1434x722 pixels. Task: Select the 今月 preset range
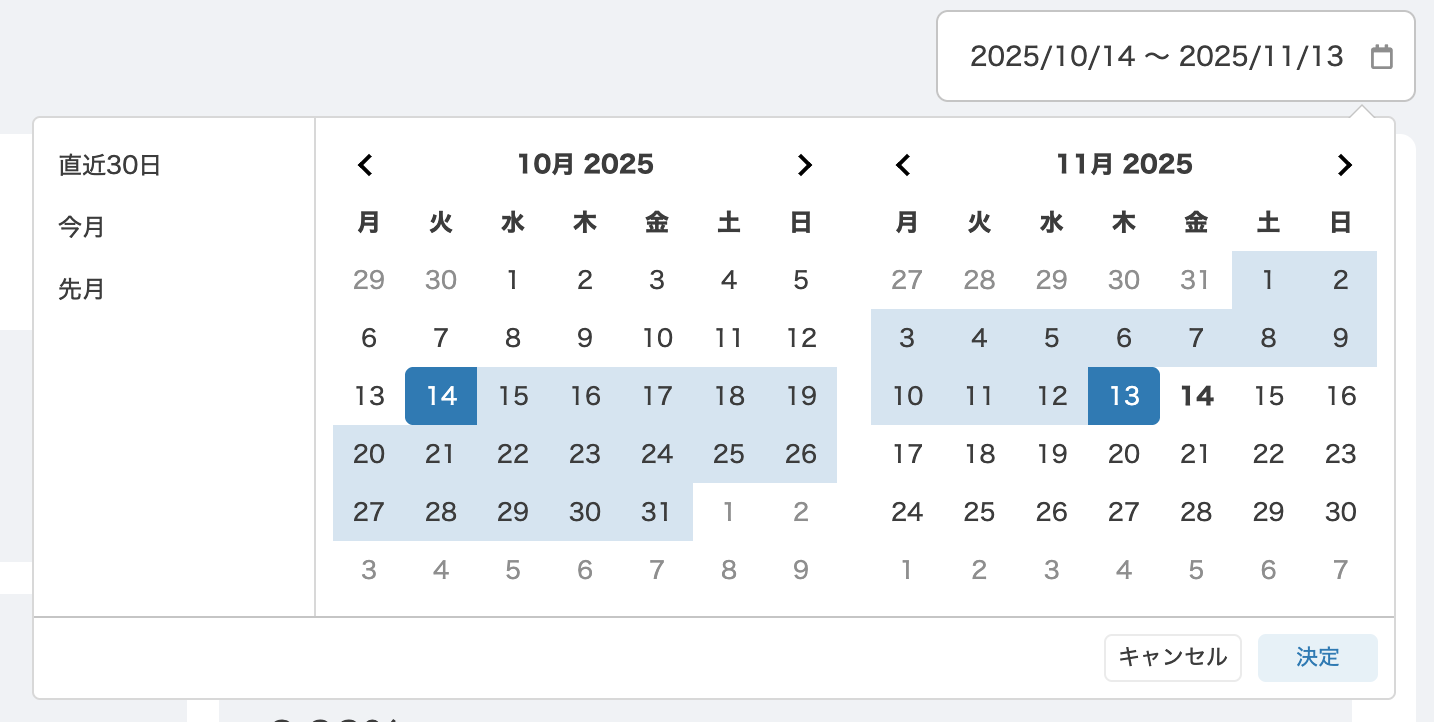(x=81, y=227)
